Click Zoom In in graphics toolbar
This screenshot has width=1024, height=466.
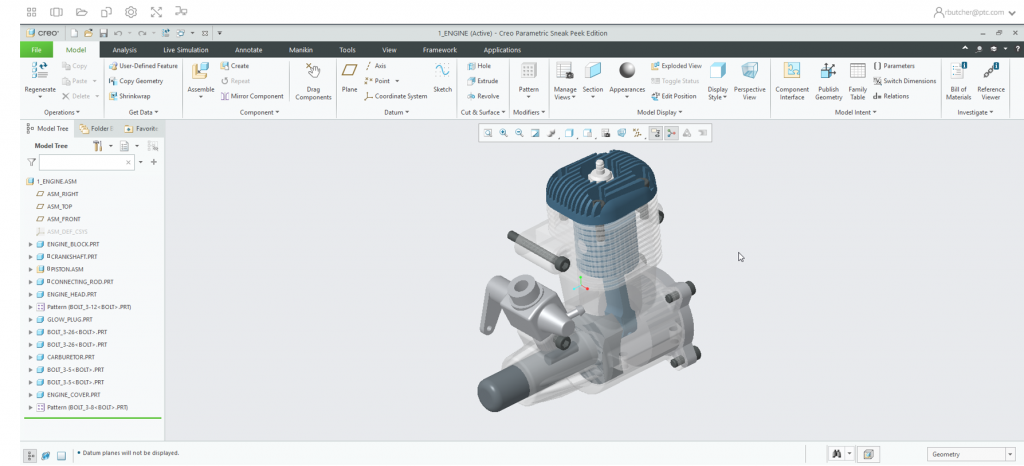click(x=504, y=133)
